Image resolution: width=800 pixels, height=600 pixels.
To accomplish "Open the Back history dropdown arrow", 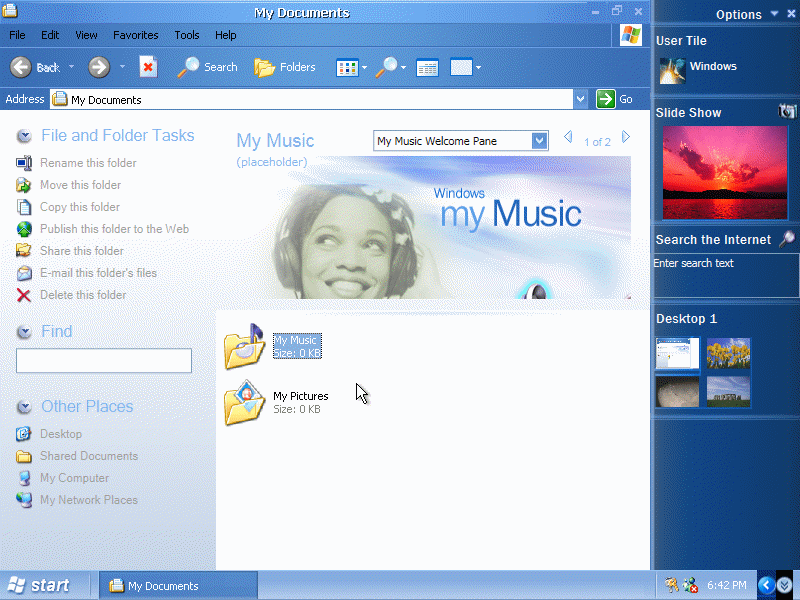I will [x=71, y=67].
